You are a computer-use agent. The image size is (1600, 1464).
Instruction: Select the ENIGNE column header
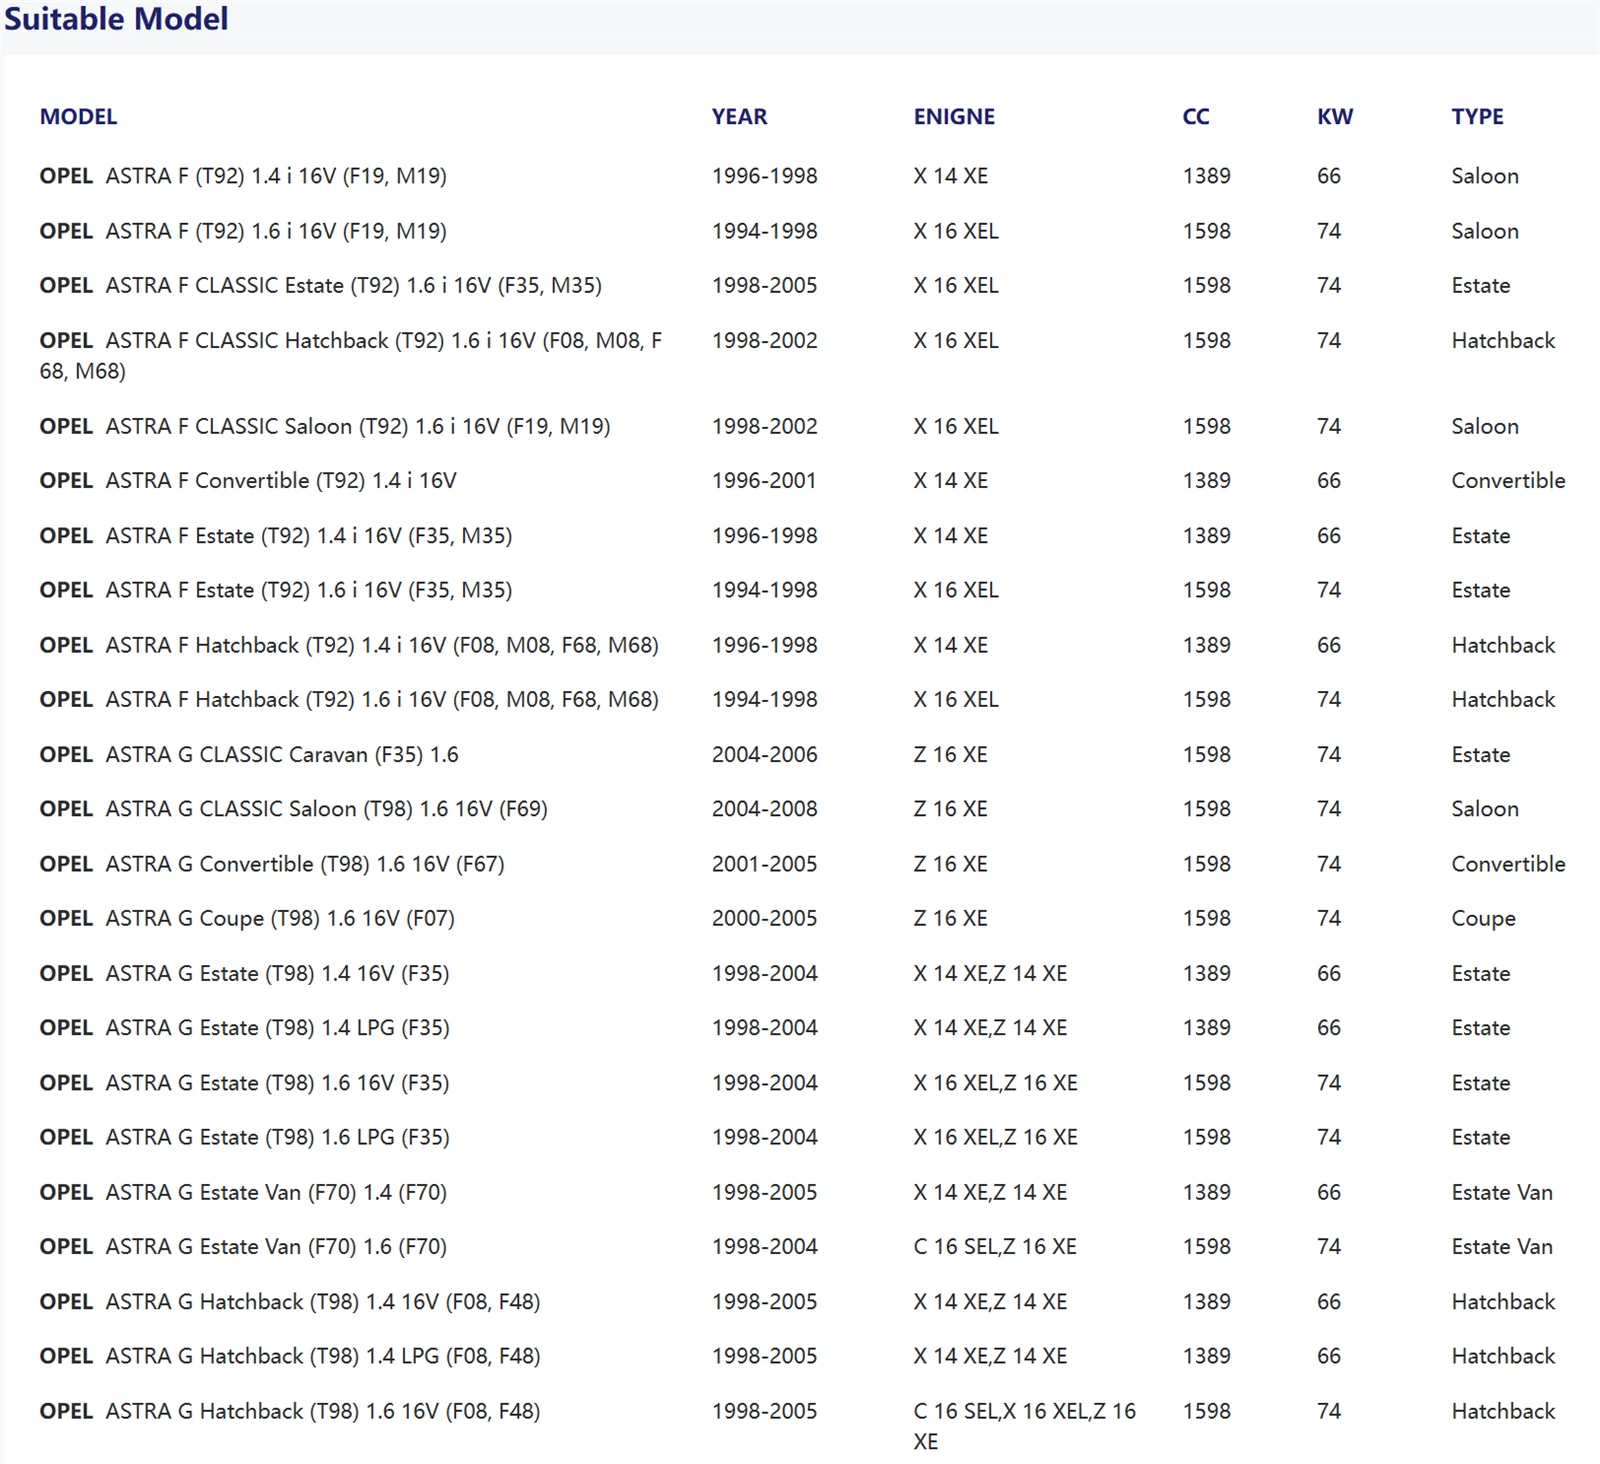[954, 116]
